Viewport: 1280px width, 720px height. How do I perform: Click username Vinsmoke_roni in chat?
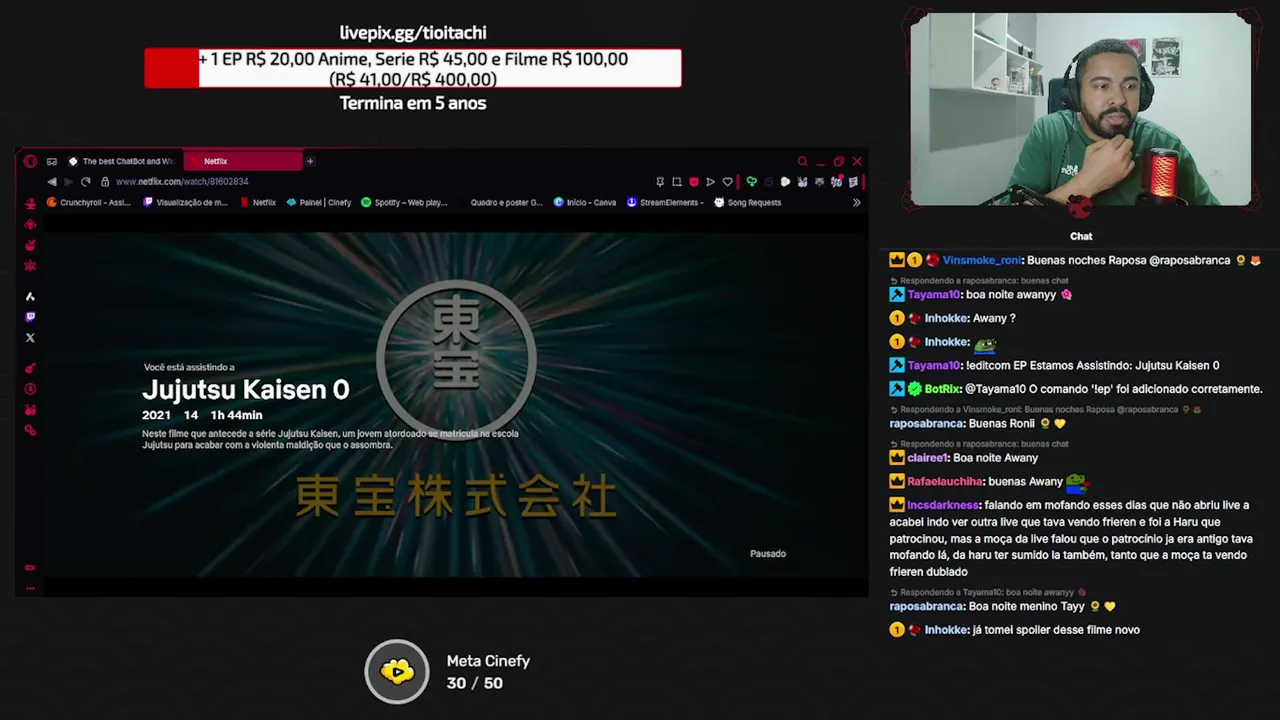tap(981, 260)
